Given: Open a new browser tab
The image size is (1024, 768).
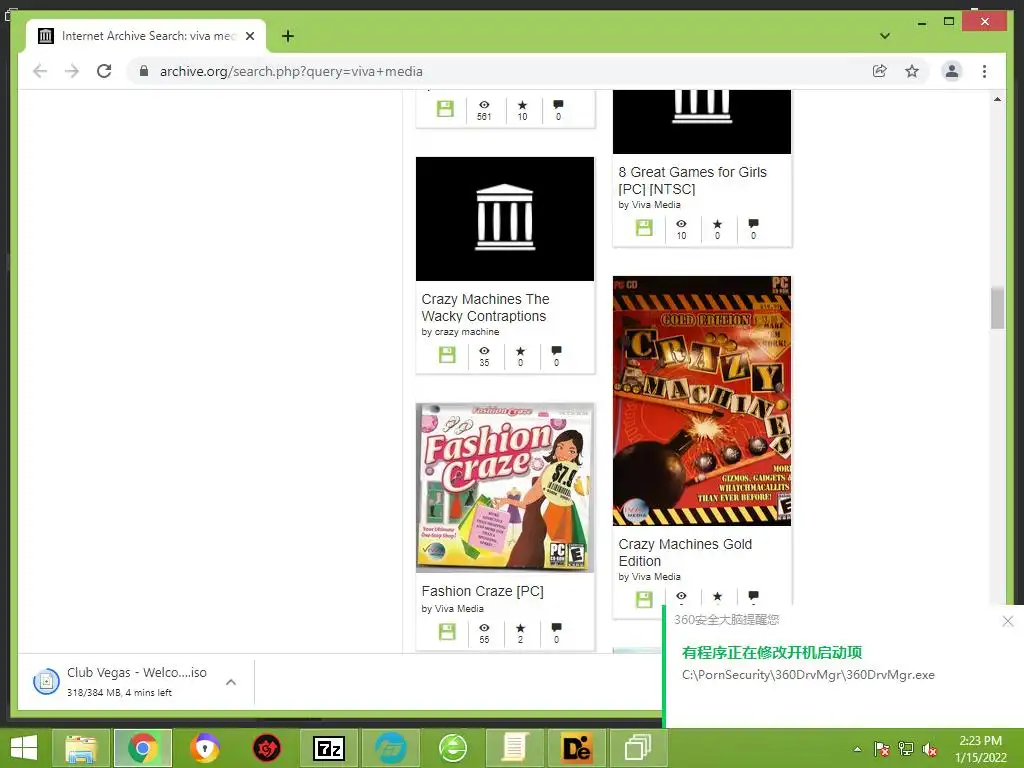Looking at the screenshot, I should (287, 36).
